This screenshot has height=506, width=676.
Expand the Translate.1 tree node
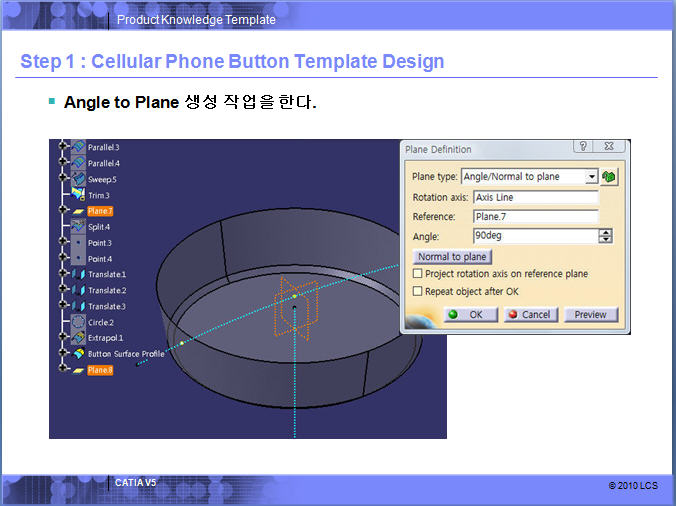tap(63, 274)
